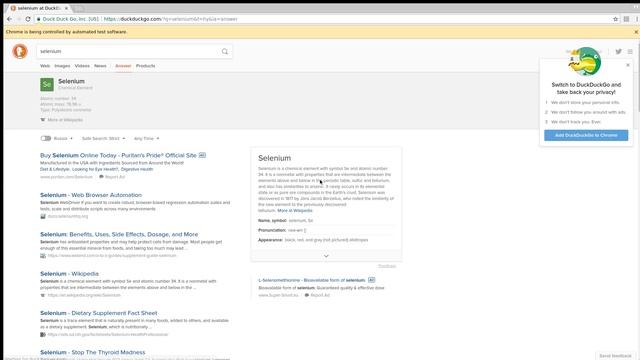Click the Feedback link below info box
Image resolution: width=640 pixels, height=360 pixels.
[387, 266]
